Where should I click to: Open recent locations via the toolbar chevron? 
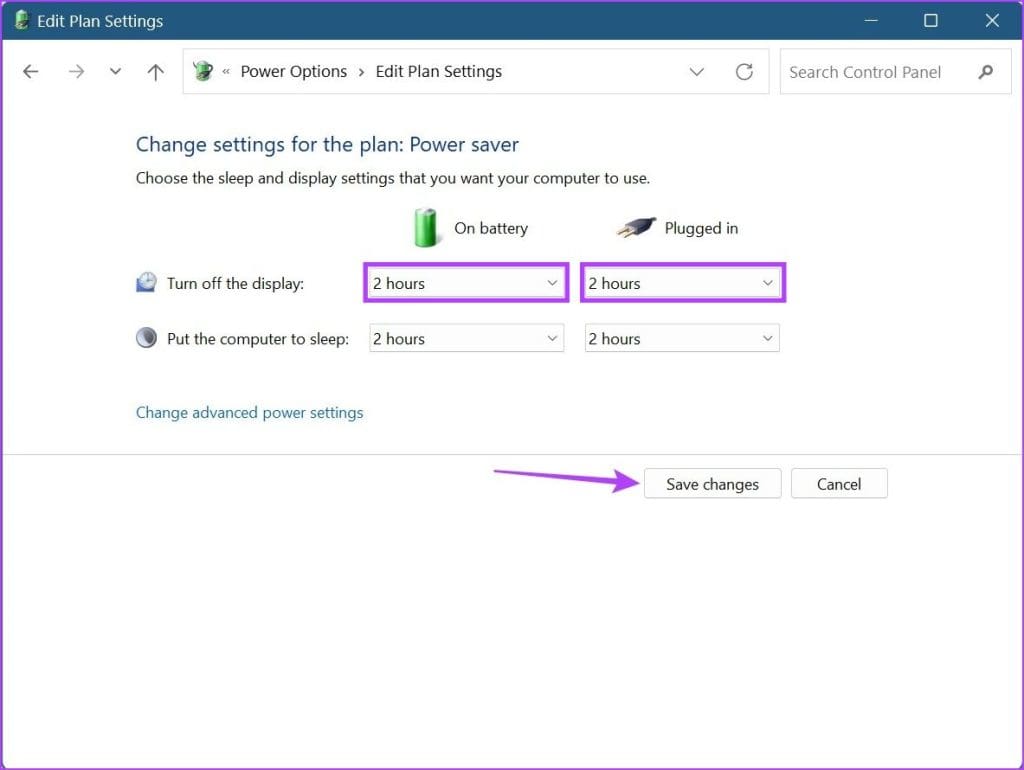click(114, 71)
